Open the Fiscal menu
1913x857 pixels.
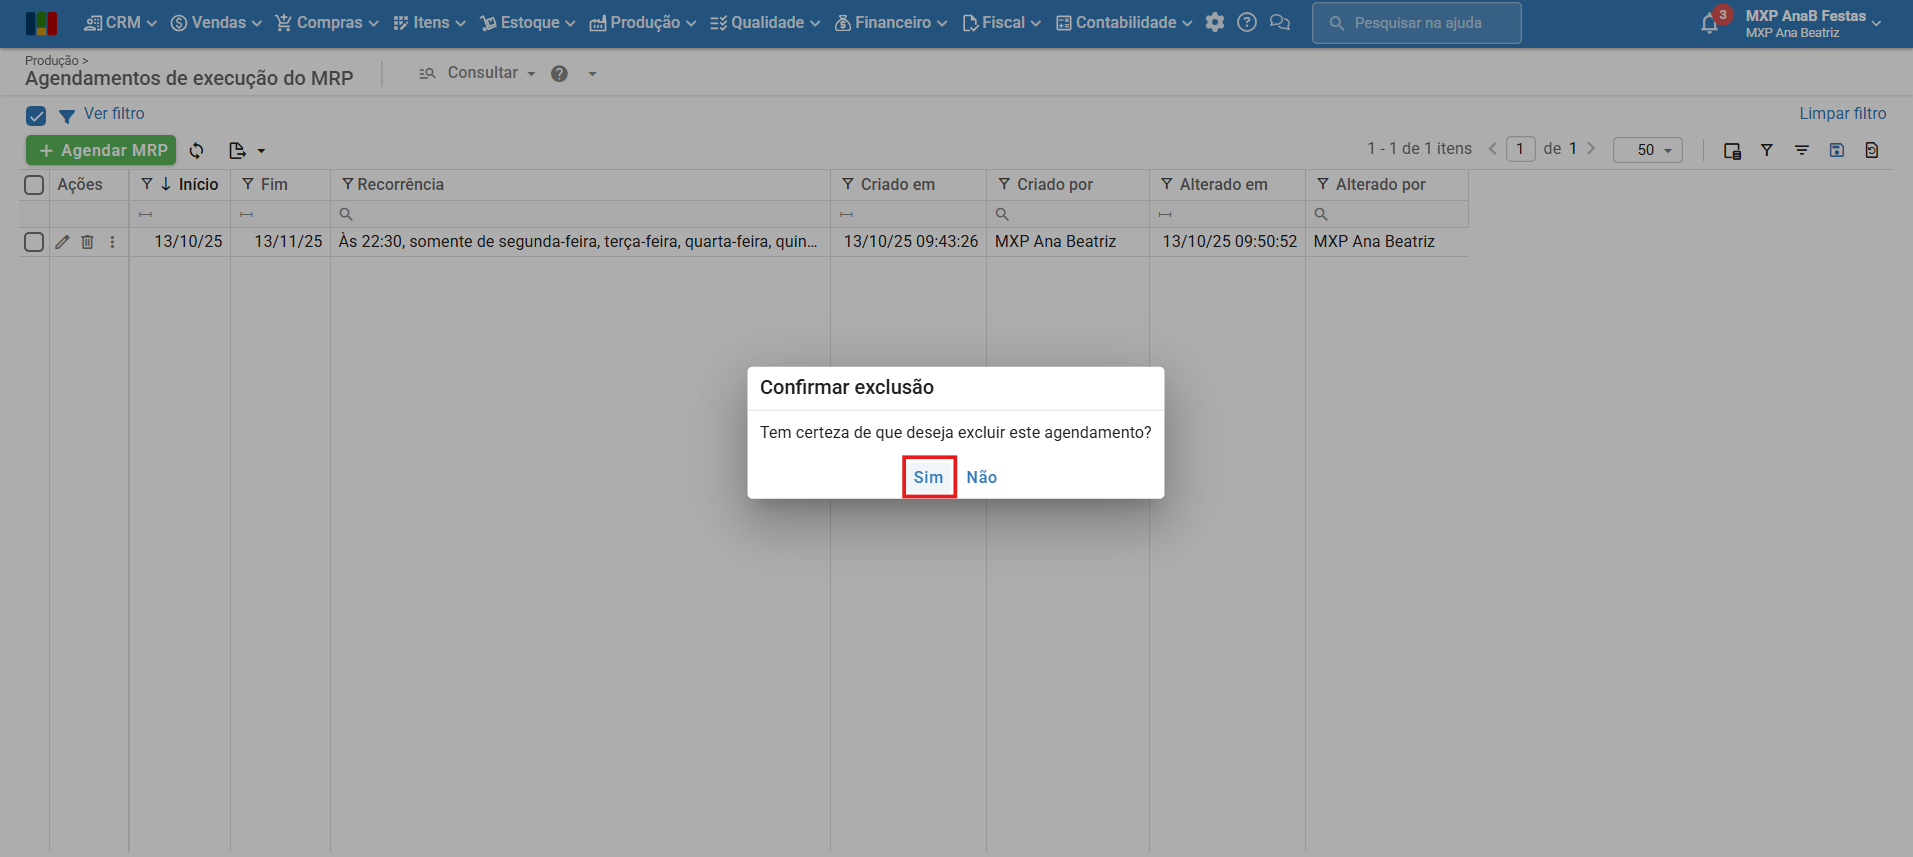pyautogui.click(x=1002, y=22)
